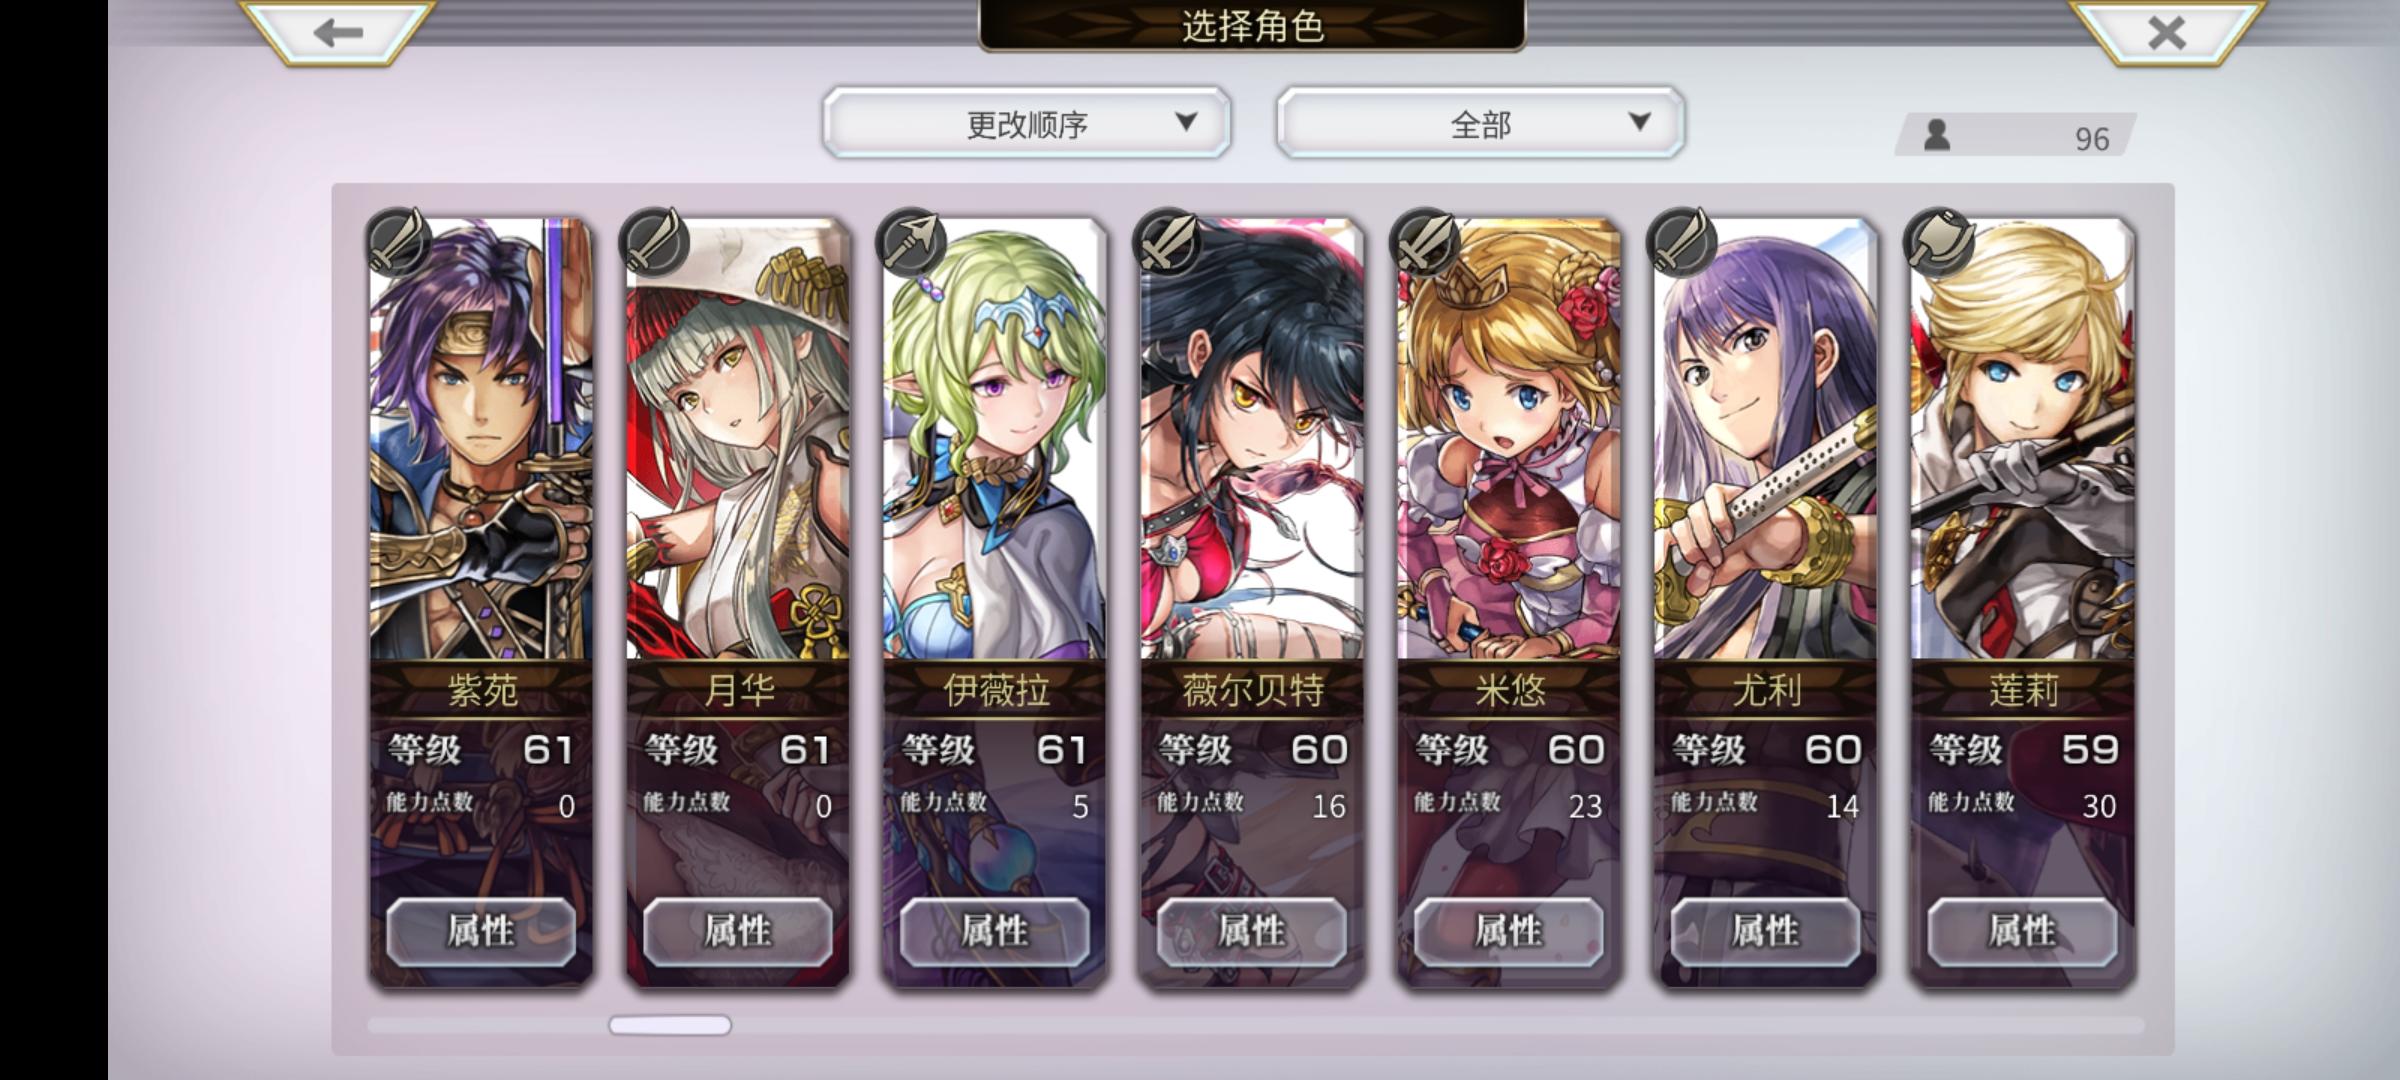Image resolution: width=2400 pixels, height=1080 pixels.
Task: Click the weapon icon on 月华's card
Action: [654, 242]
